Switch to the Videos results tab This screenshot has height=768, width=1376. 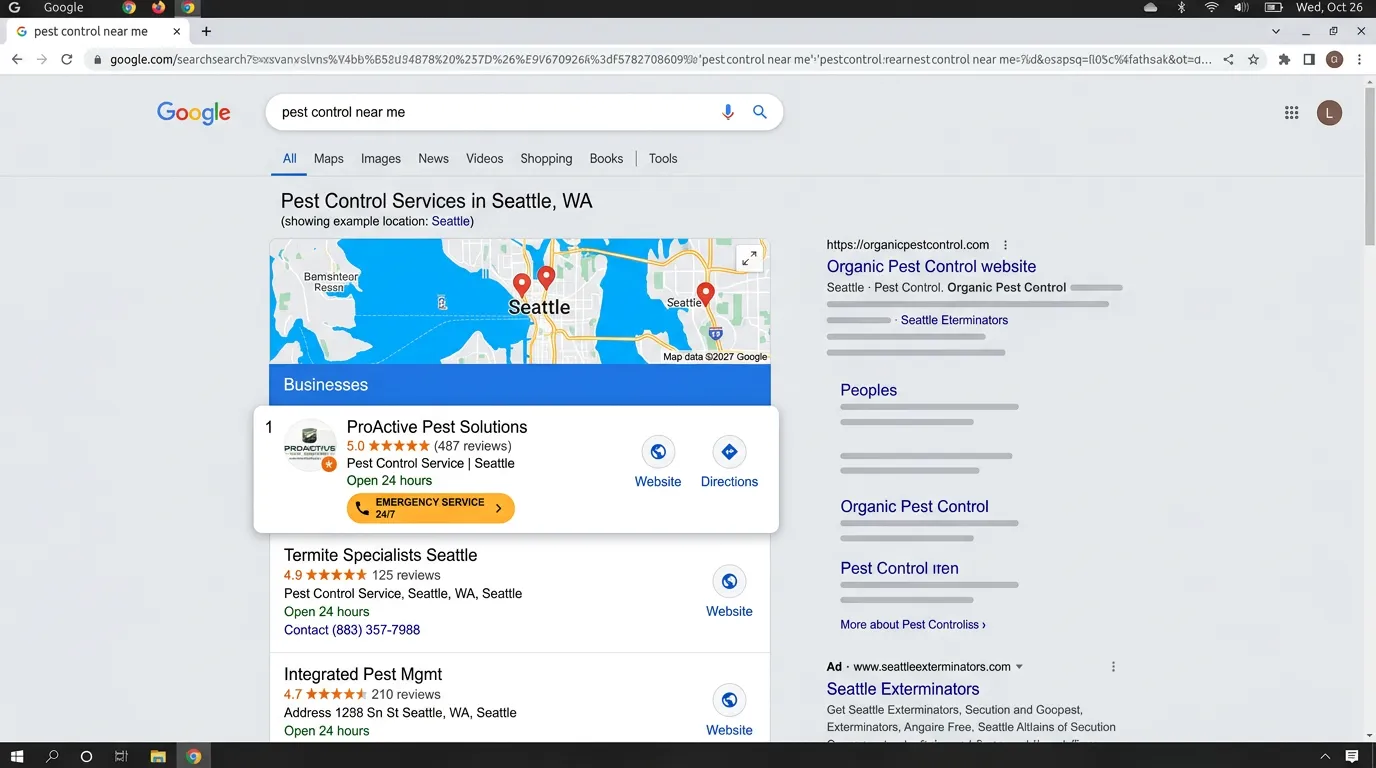click(485, 158)
